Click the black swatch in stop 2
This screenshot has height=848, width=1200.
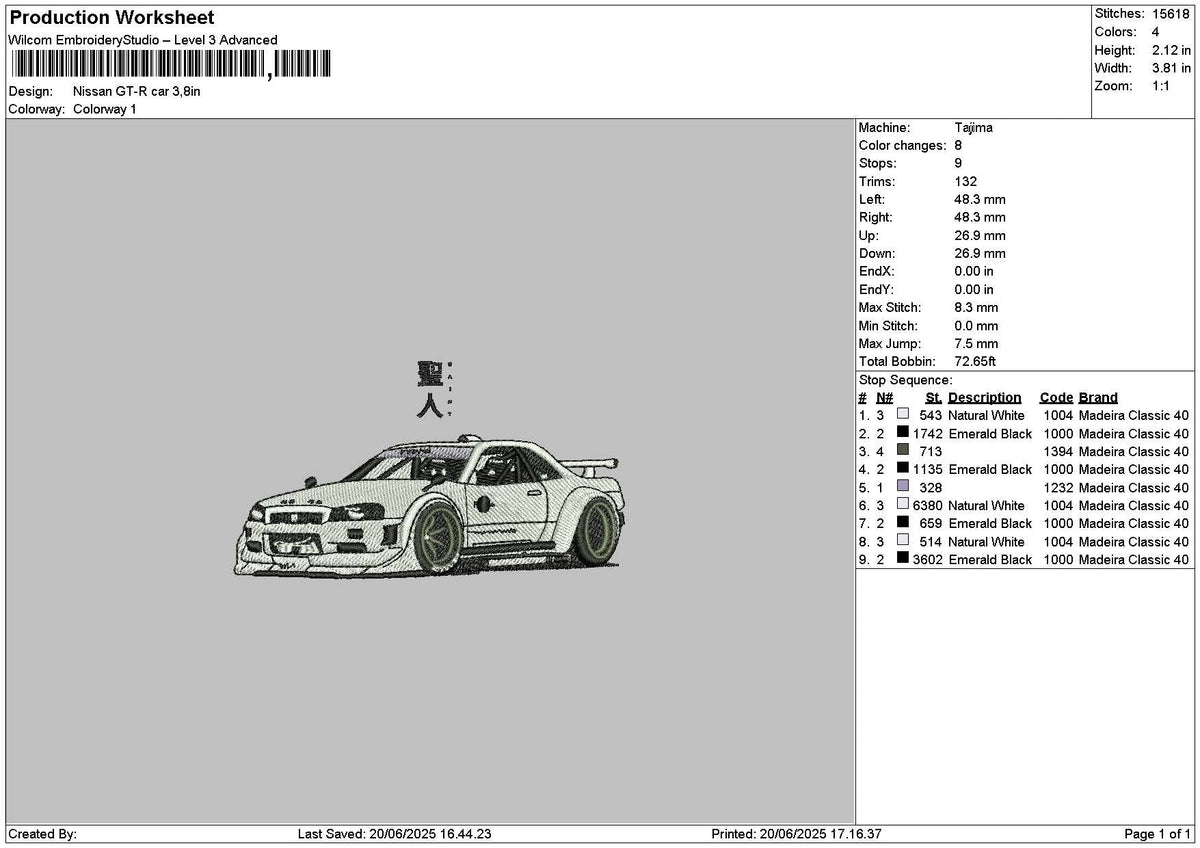pyautogui.click(x=903, y=433)
